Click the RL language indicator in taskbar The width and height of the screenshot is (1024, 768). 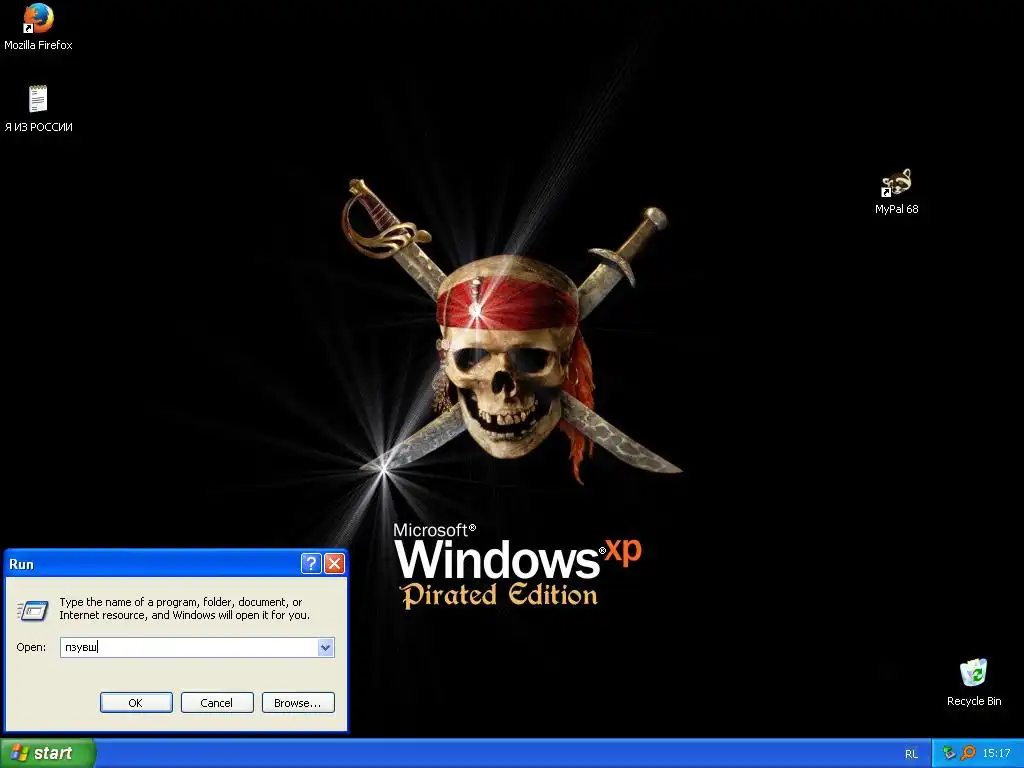pyautogui.click(x=911, y=754)
